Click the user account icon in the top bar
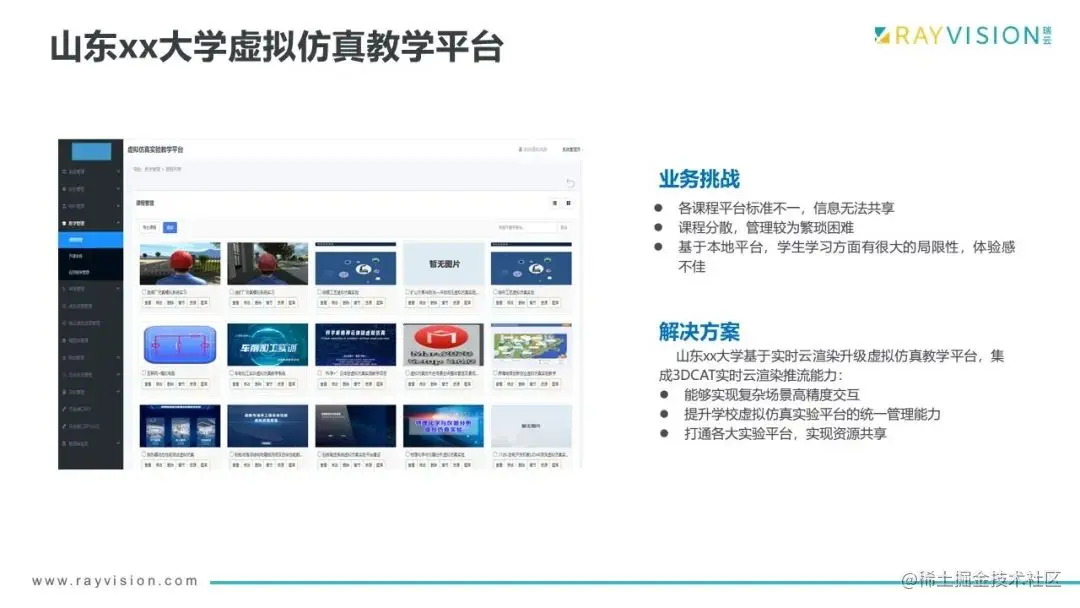This screenshot has width=1080, height=608. pyautogui.click(x=520, y=147)
